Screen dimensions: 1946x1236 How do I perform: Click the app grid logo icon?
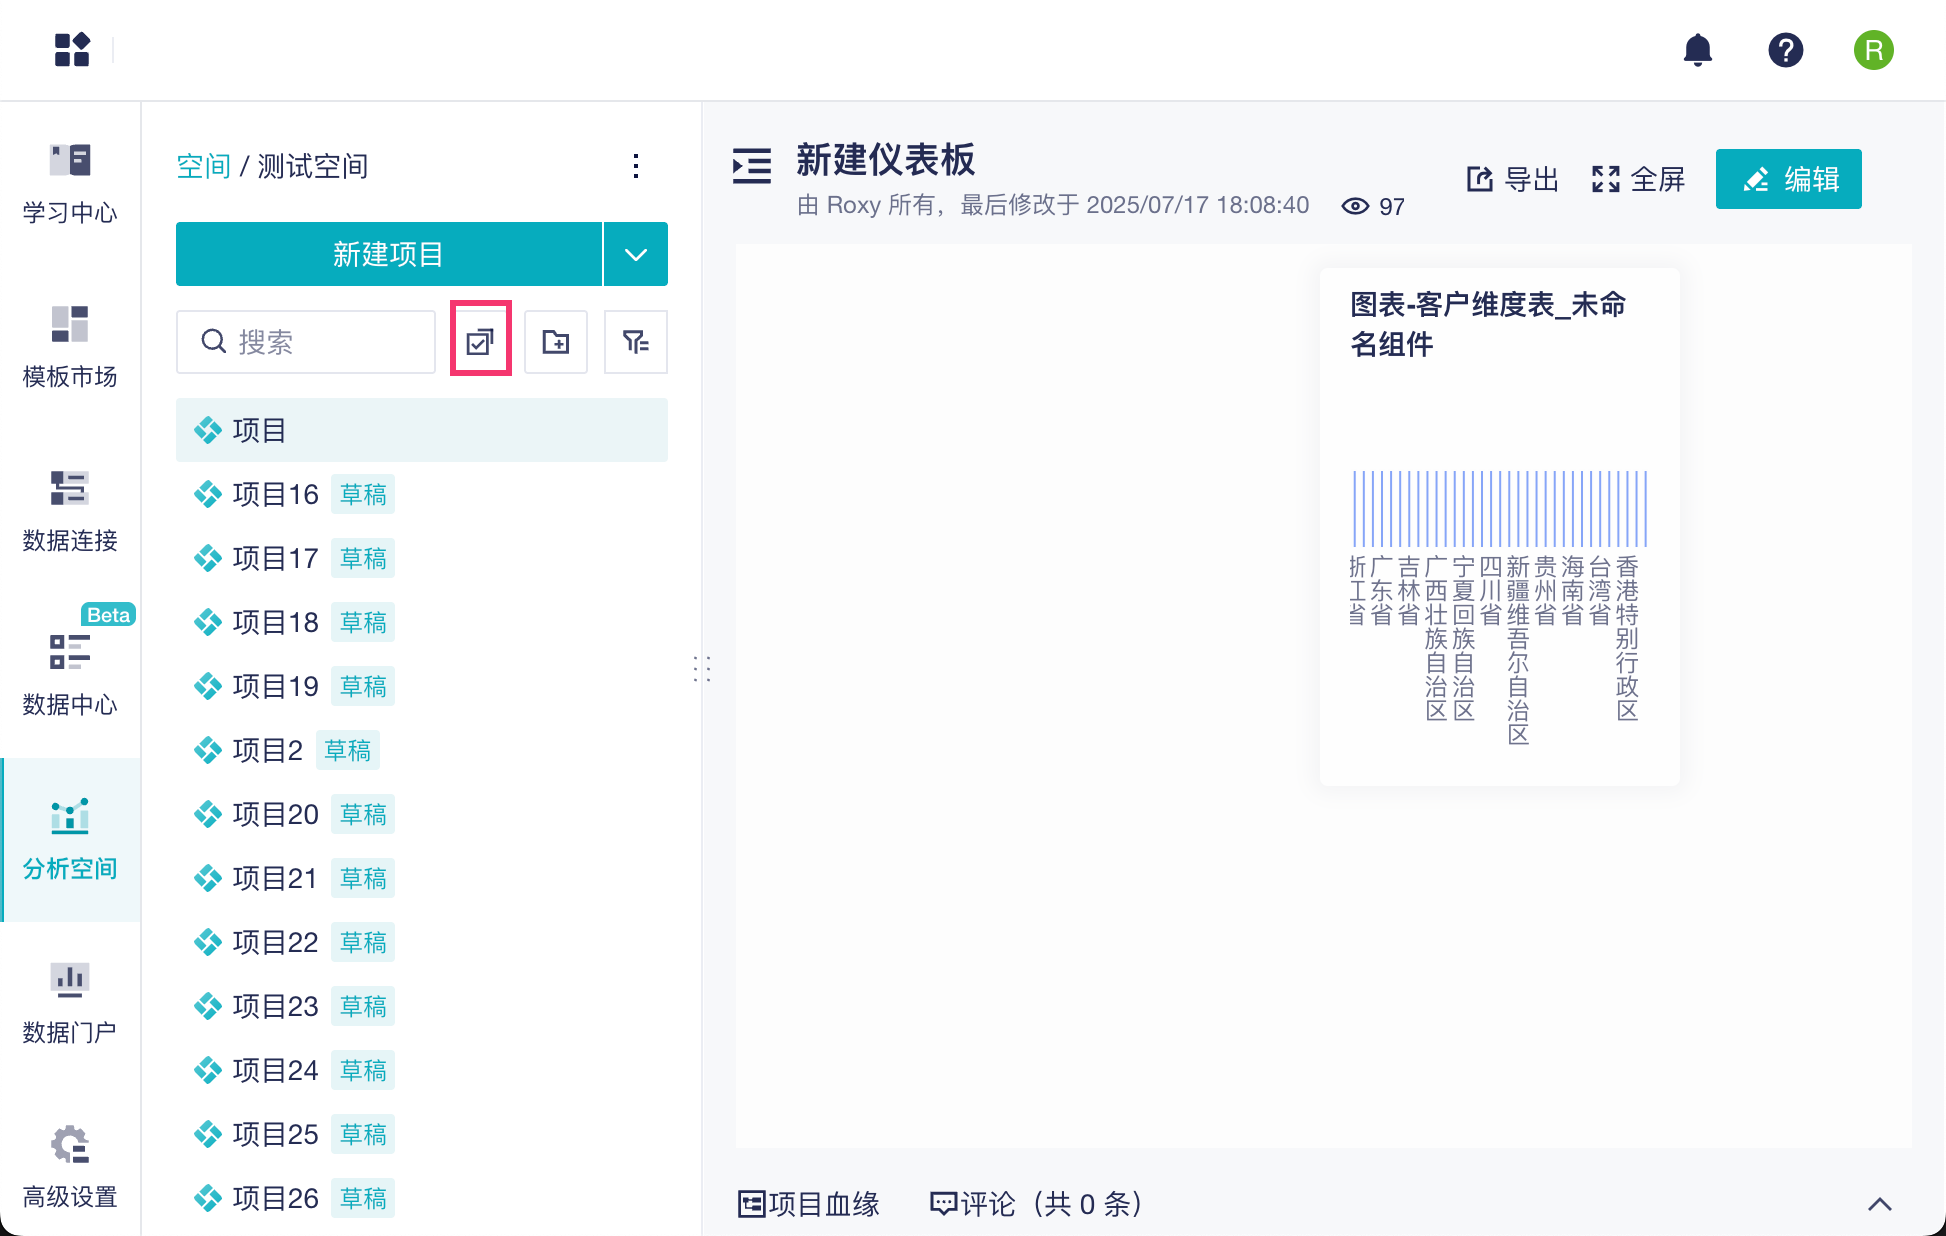(x=72, y=50)
